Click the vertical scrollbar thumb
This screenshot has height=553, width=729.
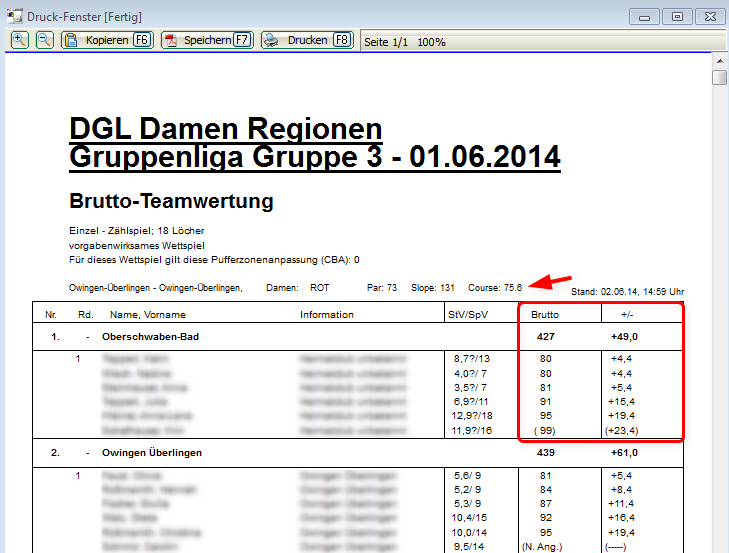(719, 78)
